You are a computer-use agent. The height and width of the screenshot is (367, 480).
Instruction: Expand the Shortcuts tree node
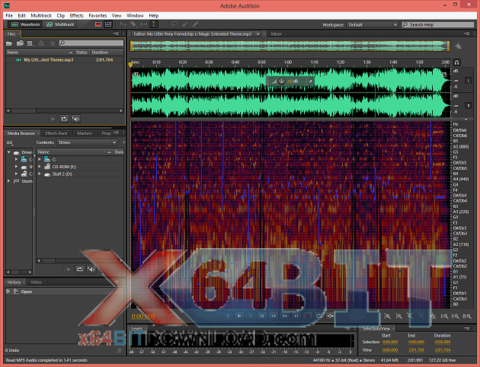tap(9, 181)
